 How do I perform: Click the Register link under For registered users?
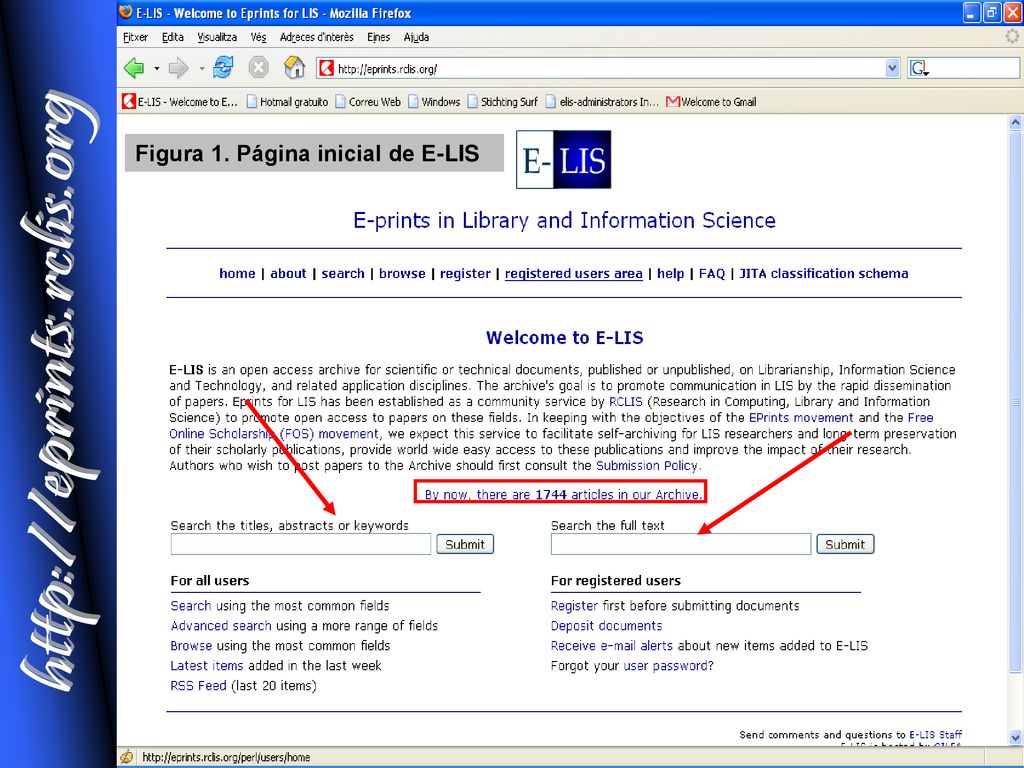pyautogui.click(x=575, y=606)
